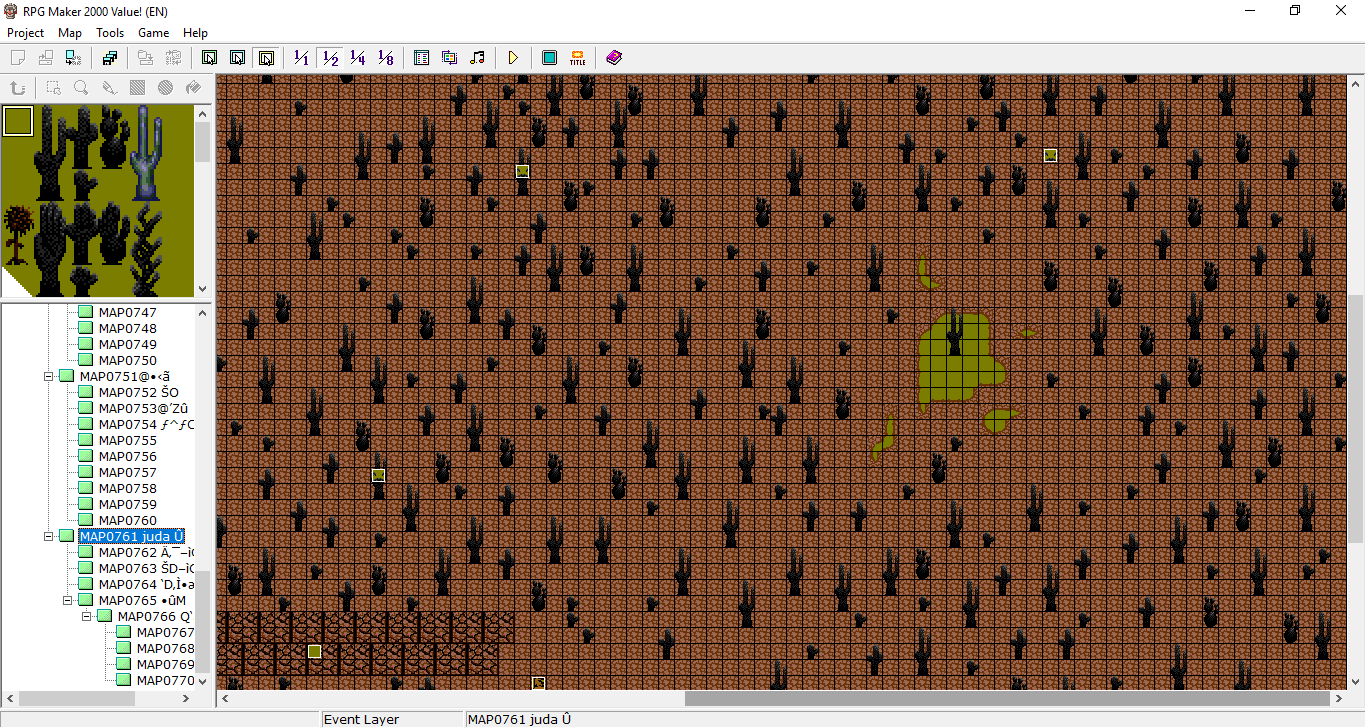Switch to Event layer editing mode

pyautogui.click(x=265, y=58)
